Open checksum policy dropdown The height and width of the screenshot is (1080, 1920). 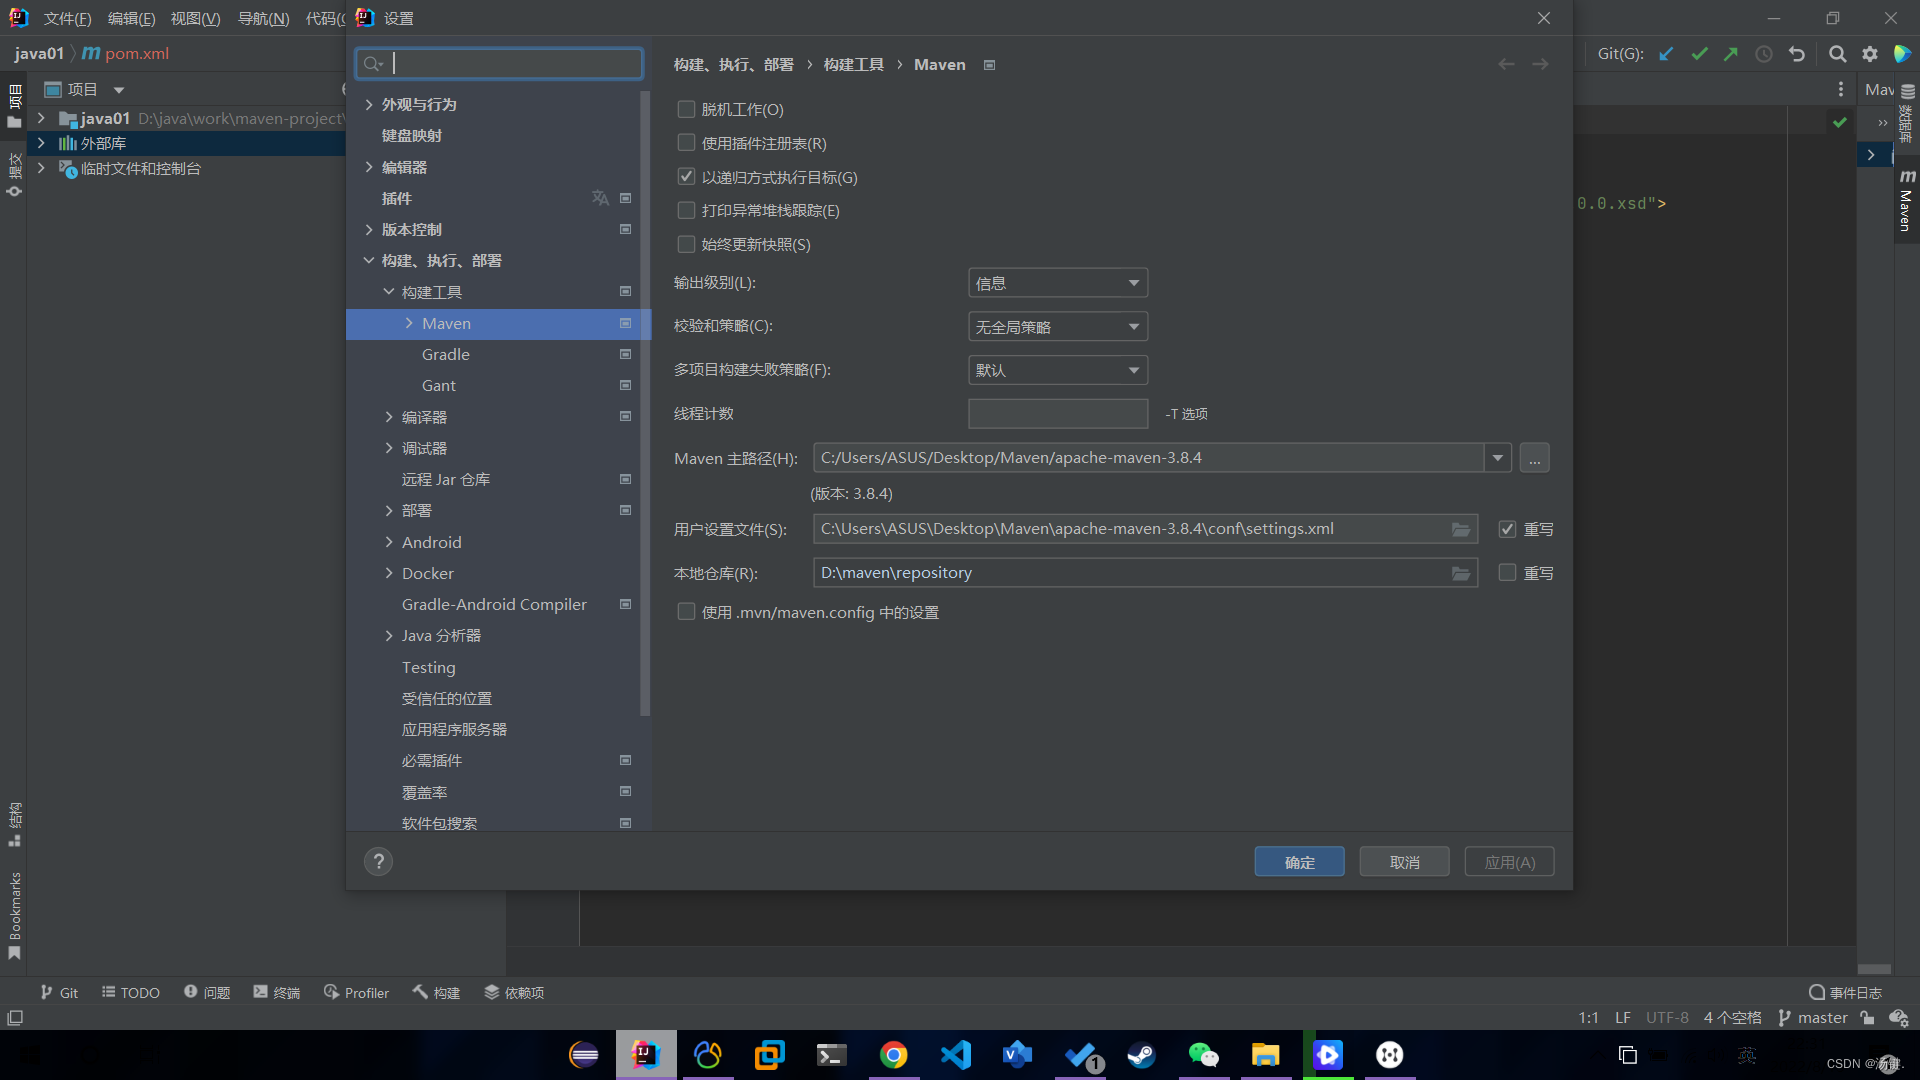(1058, 327)
